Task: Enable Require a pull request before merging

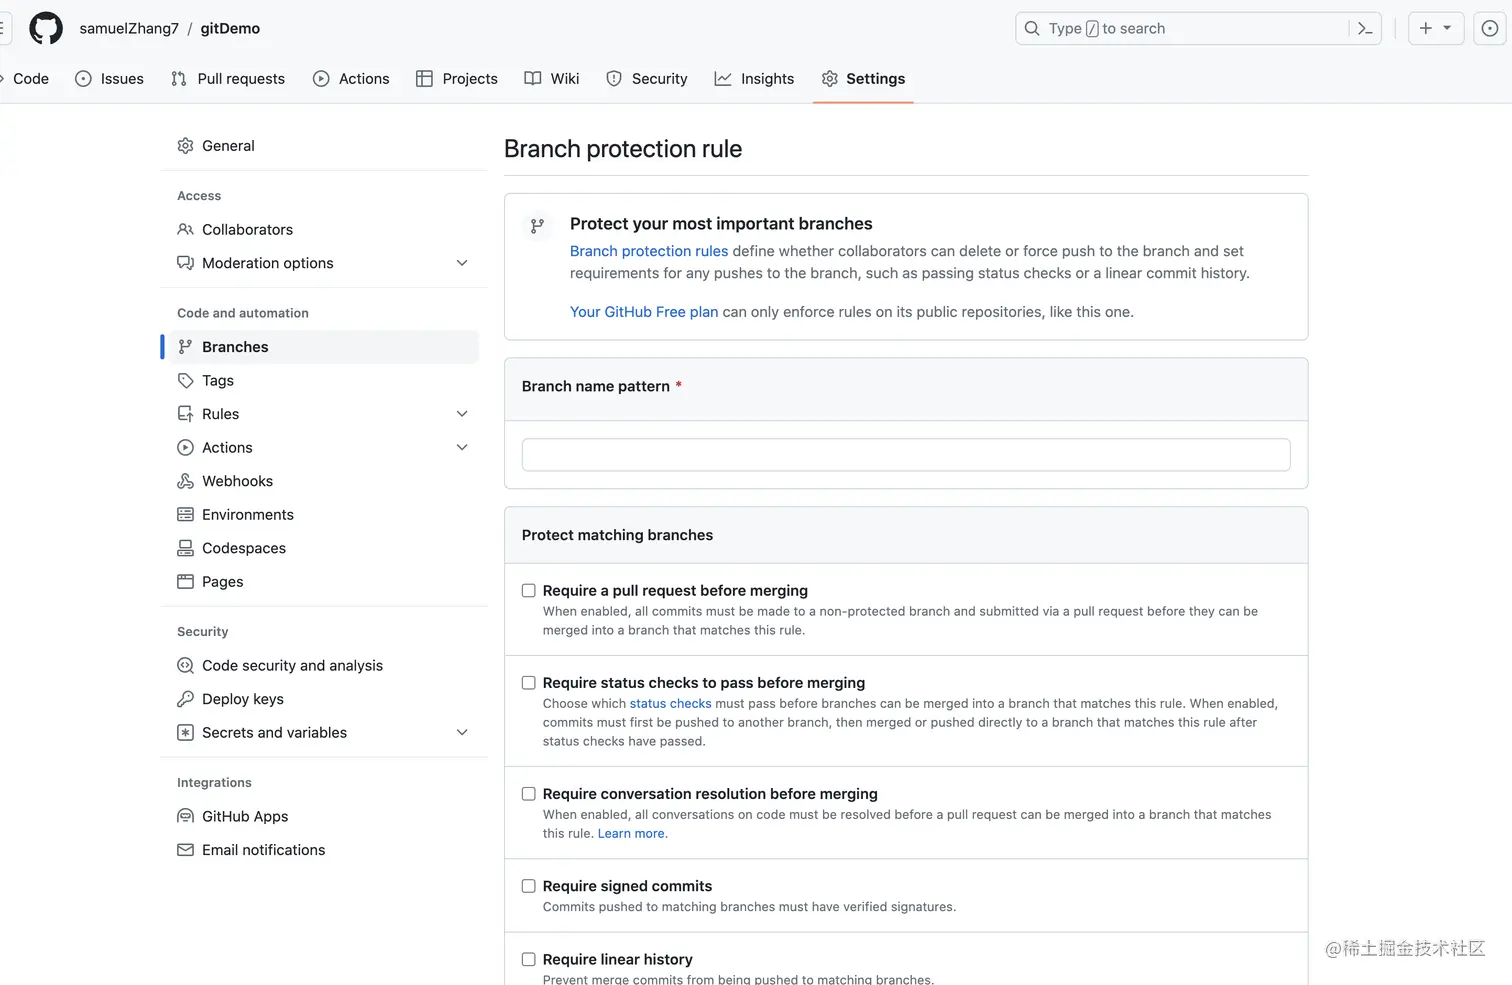Action: 529,591
